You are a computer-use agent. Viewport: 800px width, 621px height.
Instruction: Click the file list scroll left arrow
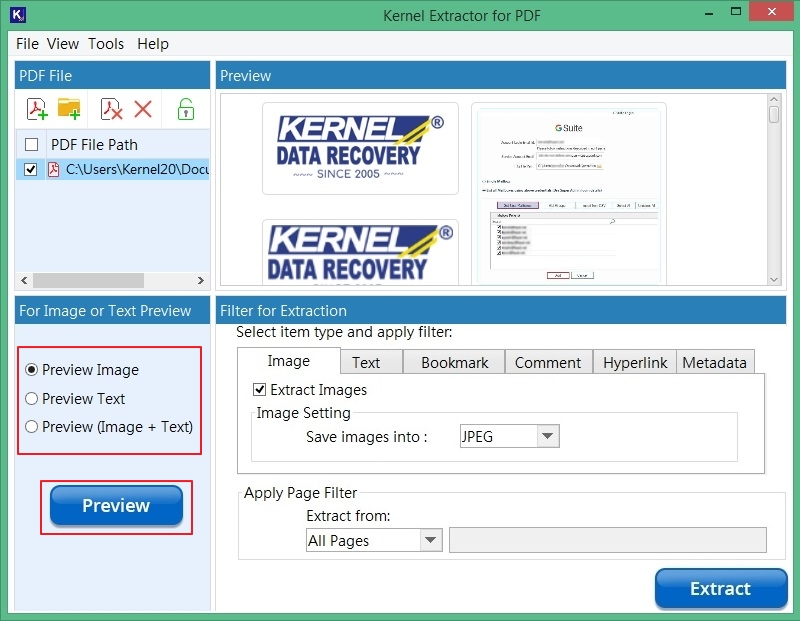(24, 280)
